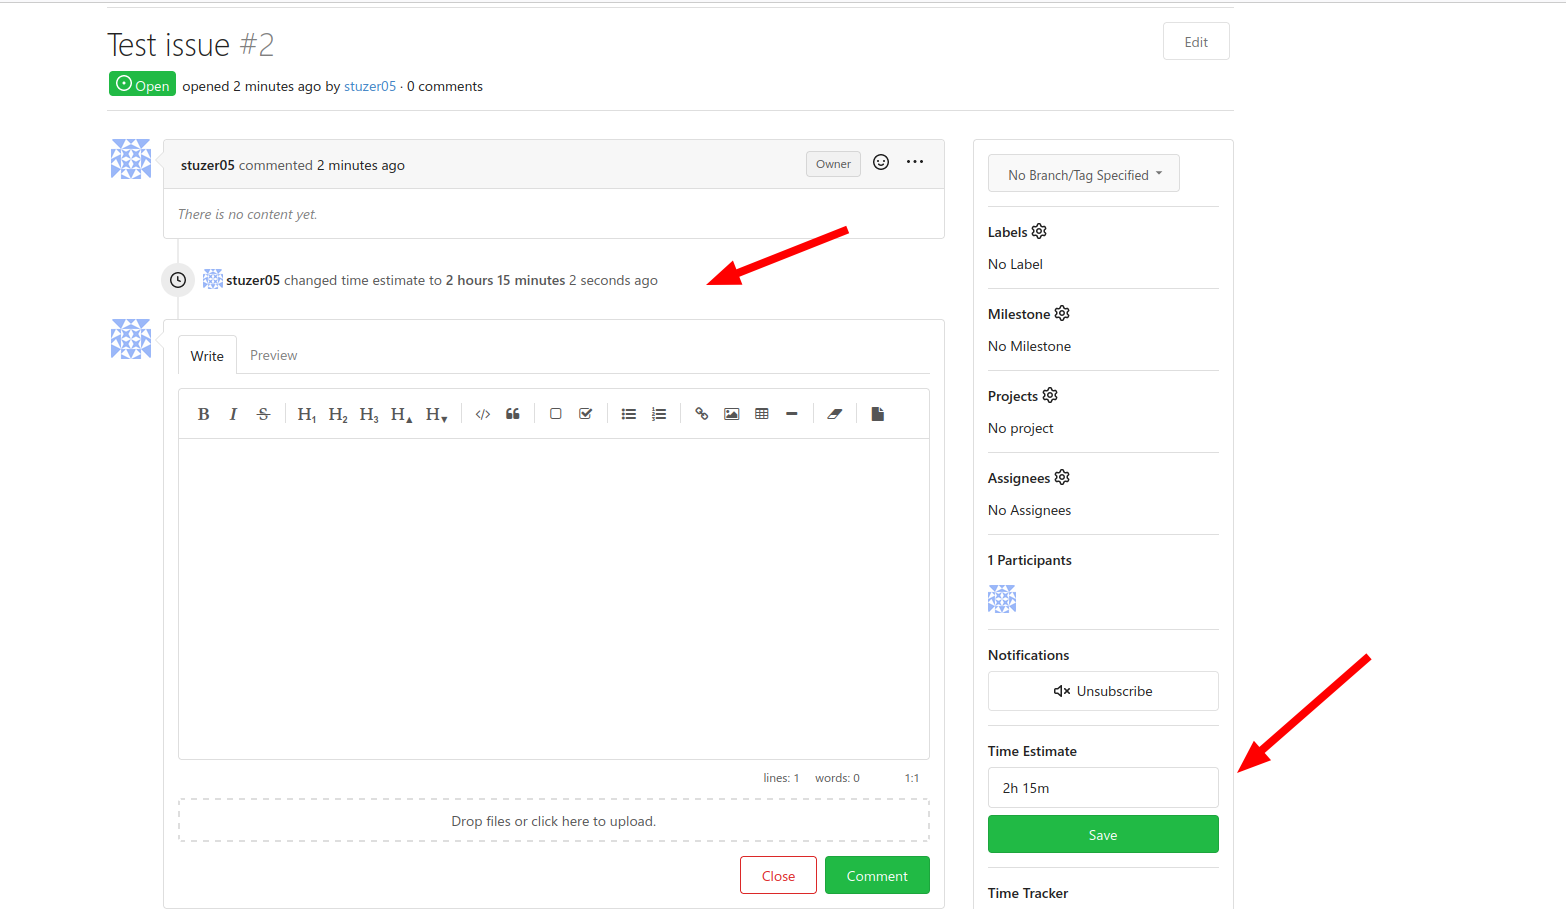Insert a bulleted list
The width and height of the screenshot is (1566, 909).
(629, 414)
